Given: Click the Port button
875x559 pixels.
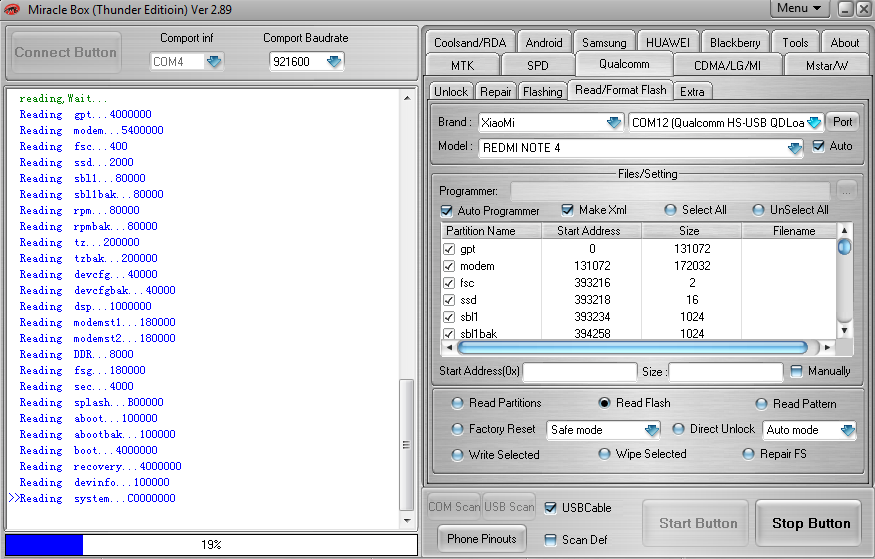Looking at the screenshot, I should [842, 122].
